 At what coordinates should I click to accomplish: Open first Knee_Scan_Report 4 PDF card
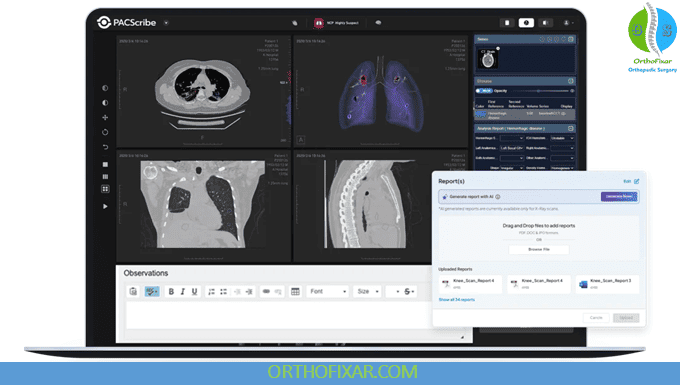[471, 284]
